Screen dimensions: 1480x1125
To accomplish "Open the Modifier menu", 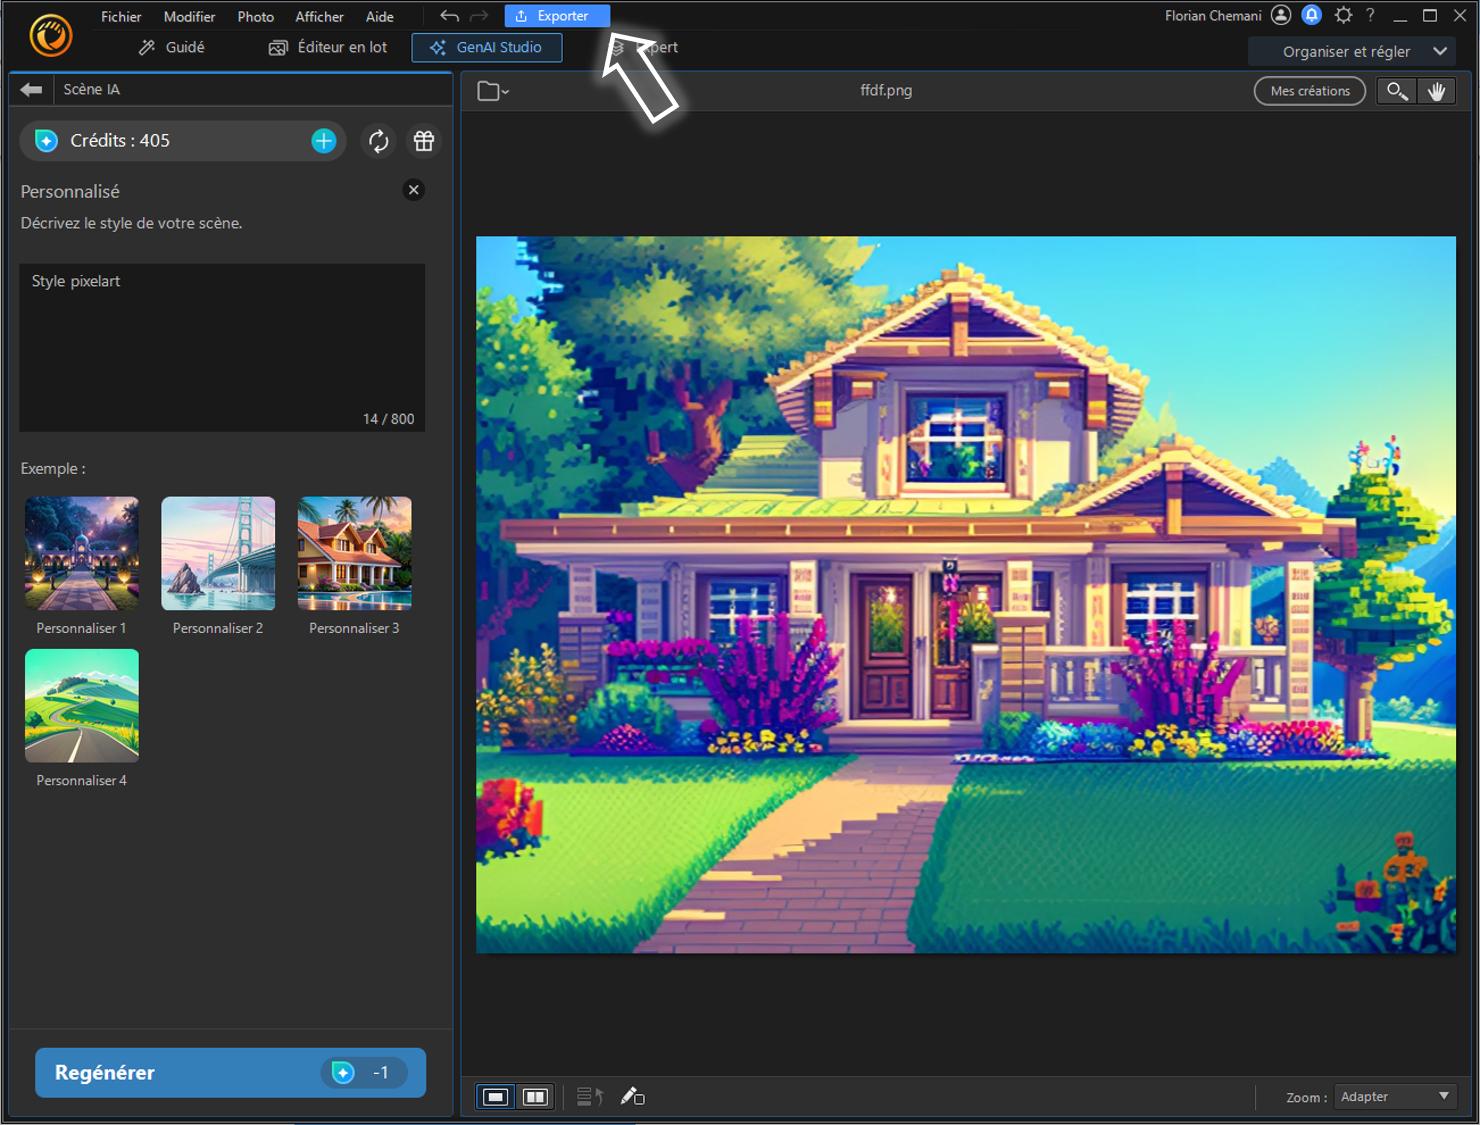I will pyautogui.click(x=189, y=16).
